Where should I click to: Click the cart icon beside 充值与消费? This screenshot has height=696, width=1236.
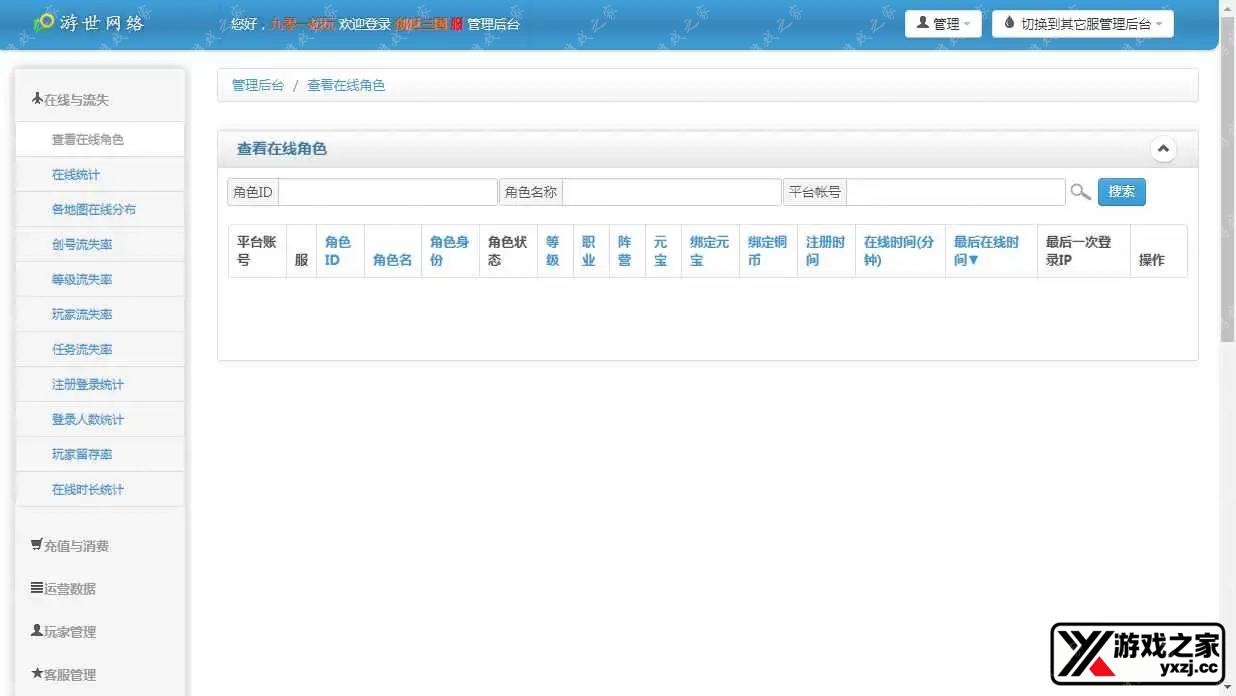(x=36, y=545)
